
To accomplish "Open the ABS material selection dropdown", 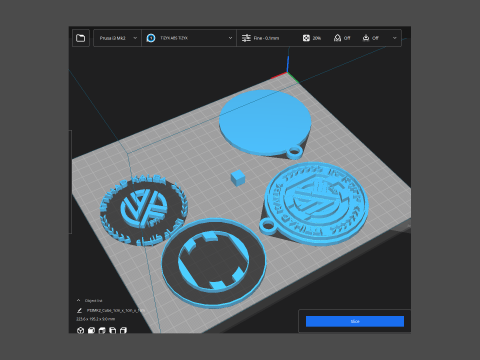I will [189, 38].
